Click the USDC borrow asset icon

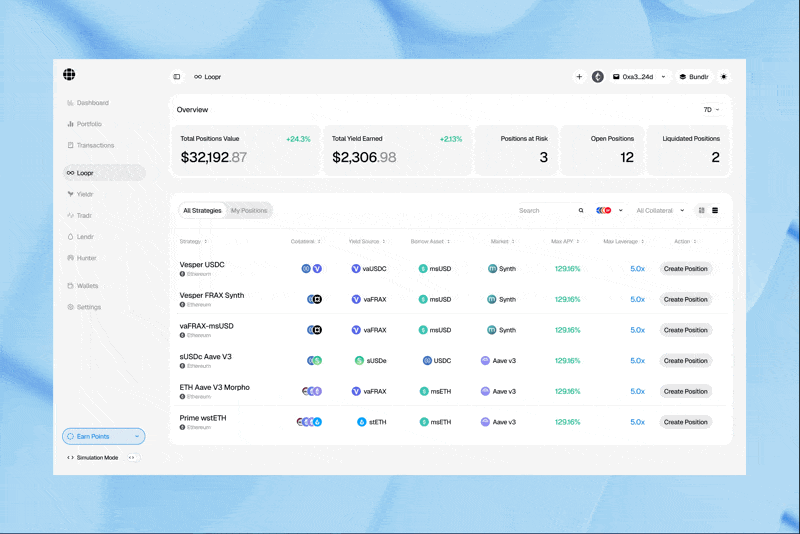tap(428, 361)
